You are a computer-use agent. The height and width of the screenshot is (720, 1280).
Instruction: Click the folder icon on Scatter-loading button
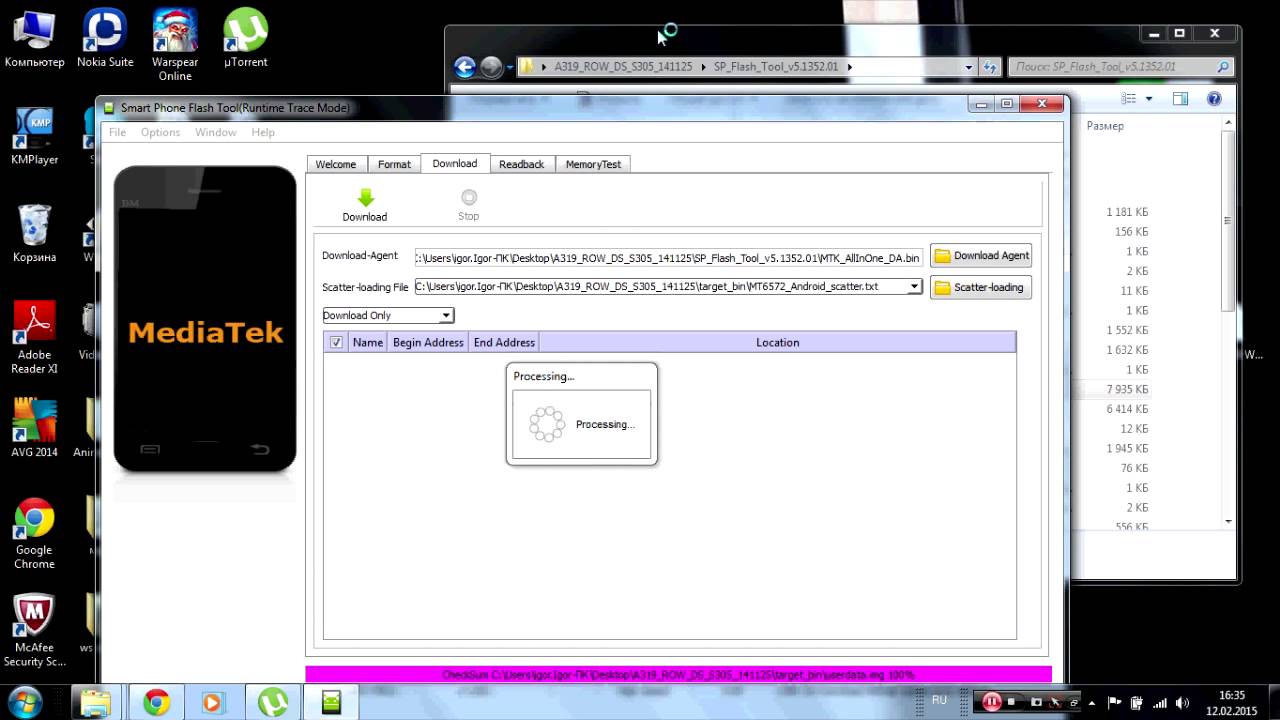pyautogui.click(x=942, y=288)
